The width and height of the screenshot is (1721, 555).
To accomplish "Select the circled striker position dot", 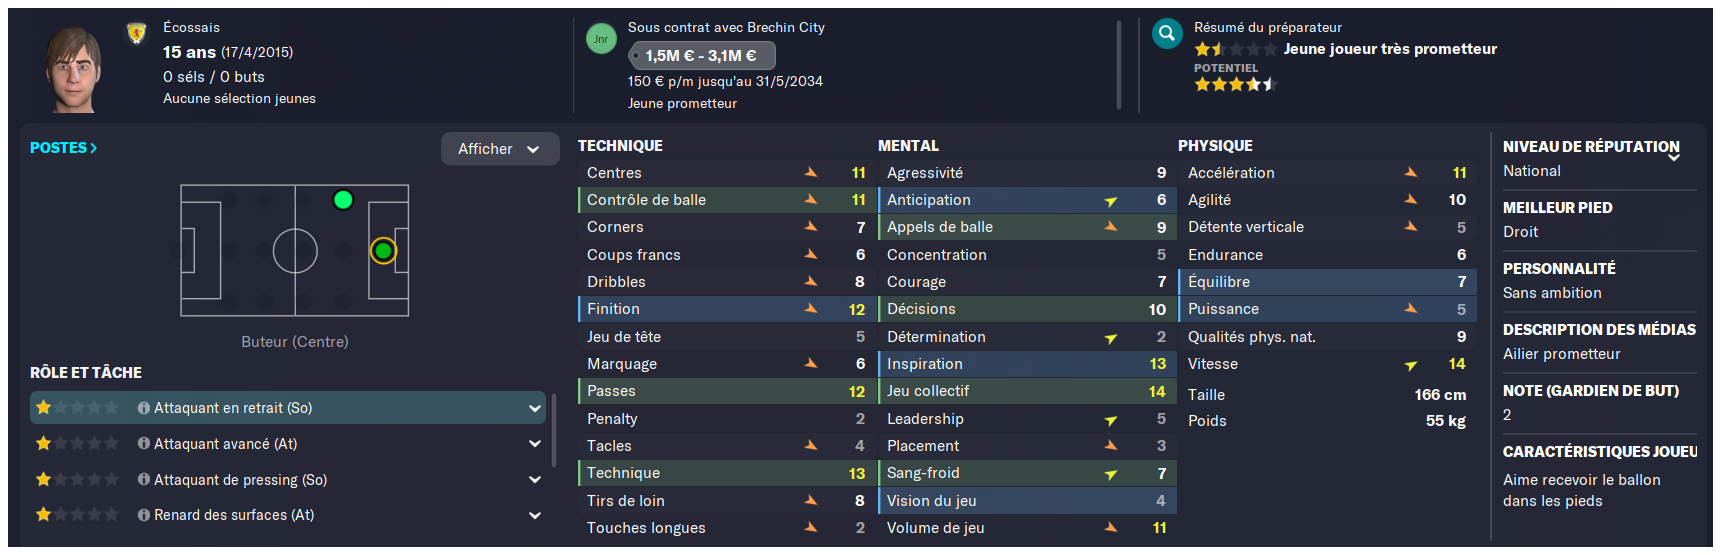I will [x=383, y=250].
